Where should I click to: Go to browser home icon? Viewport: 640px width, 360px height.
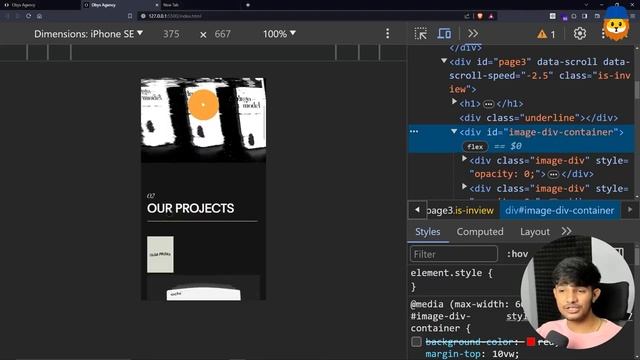pyautogui.click(x=39, y=16)
